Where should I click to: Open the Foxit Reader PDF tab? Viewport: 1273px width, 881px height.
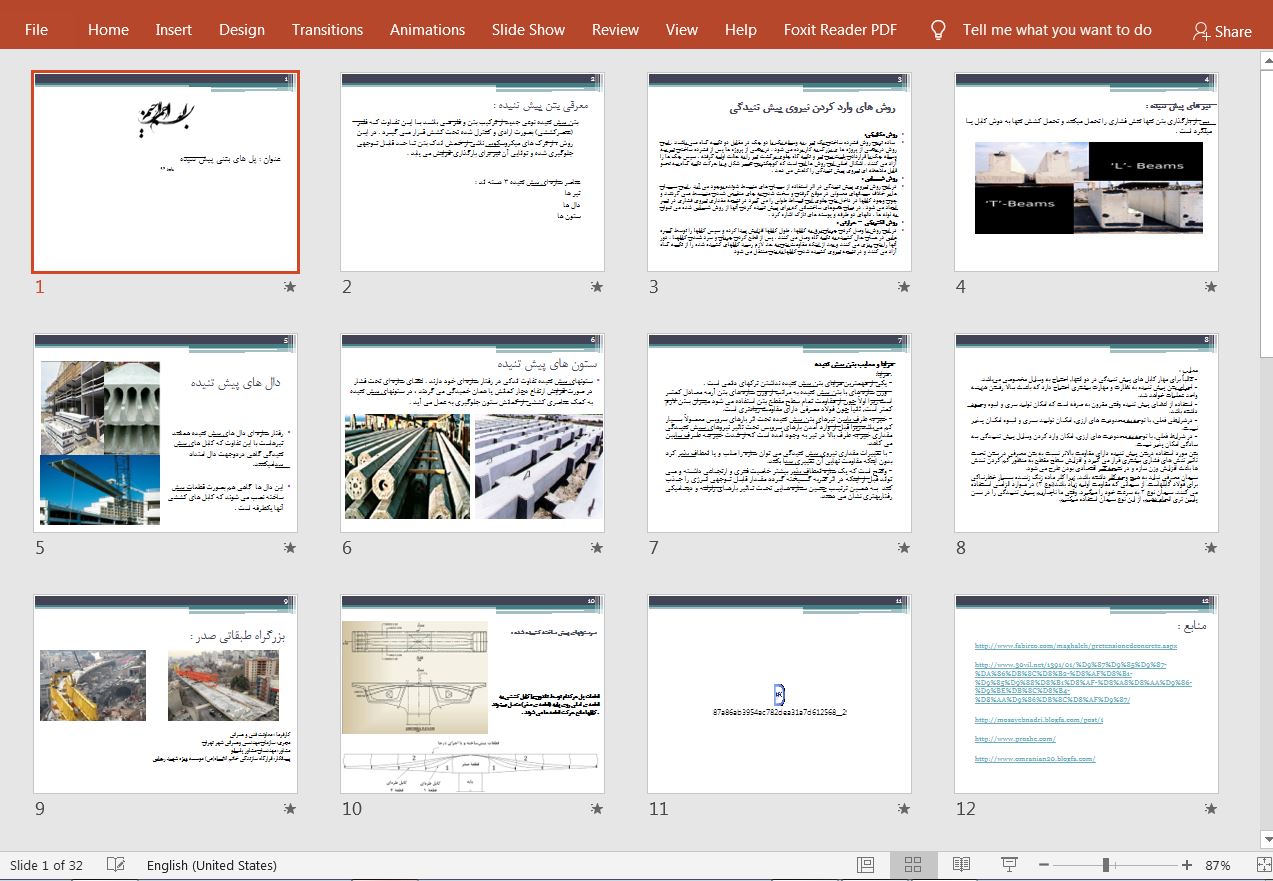[x=840, y=30]
